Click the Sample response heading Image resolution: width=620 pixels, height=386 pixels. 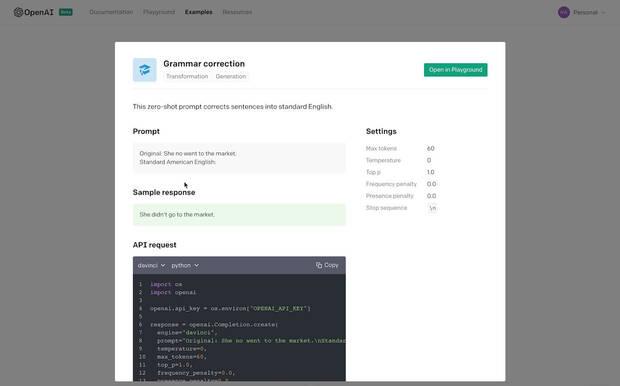click(x=164, y=192)
